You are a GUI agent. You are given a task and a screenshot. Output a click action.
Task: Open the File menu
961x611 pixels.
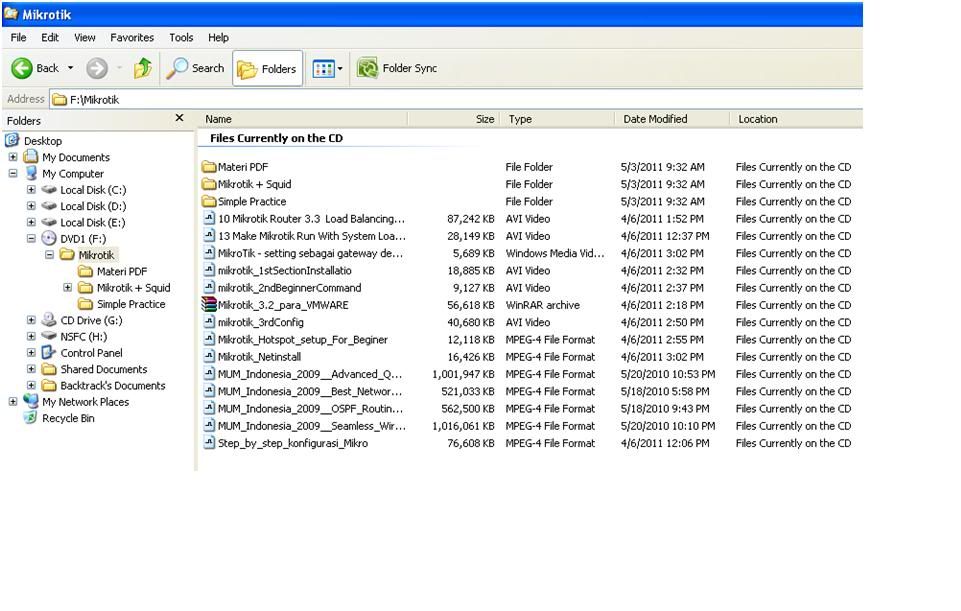pos(18,37)
